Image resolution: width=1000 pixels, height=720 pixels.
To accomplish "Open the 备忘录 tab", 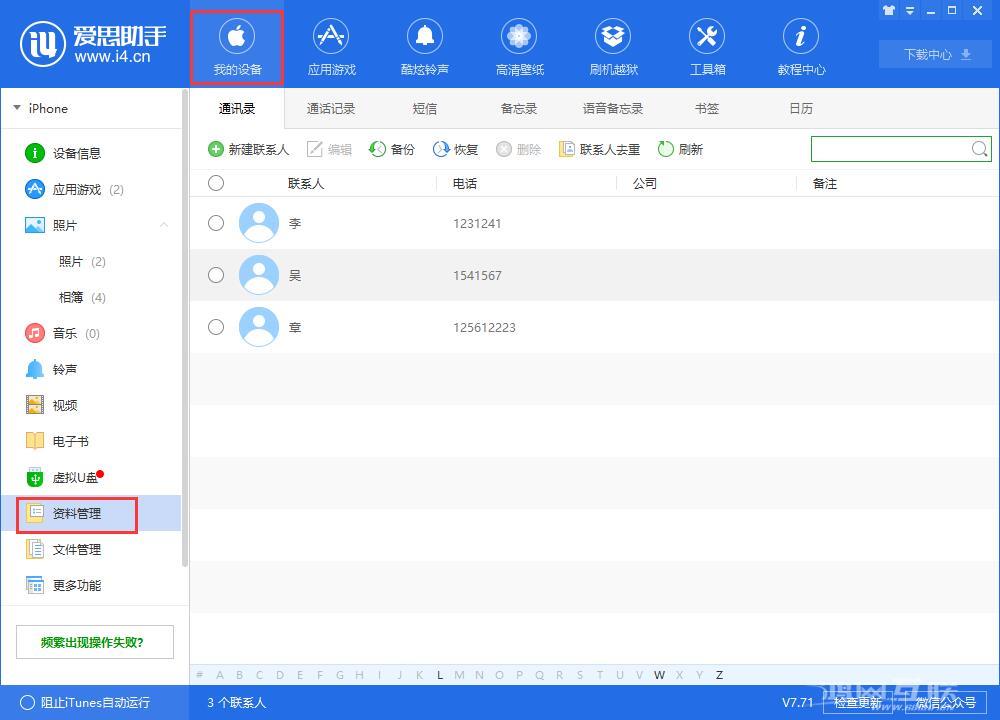I will 518,108.
